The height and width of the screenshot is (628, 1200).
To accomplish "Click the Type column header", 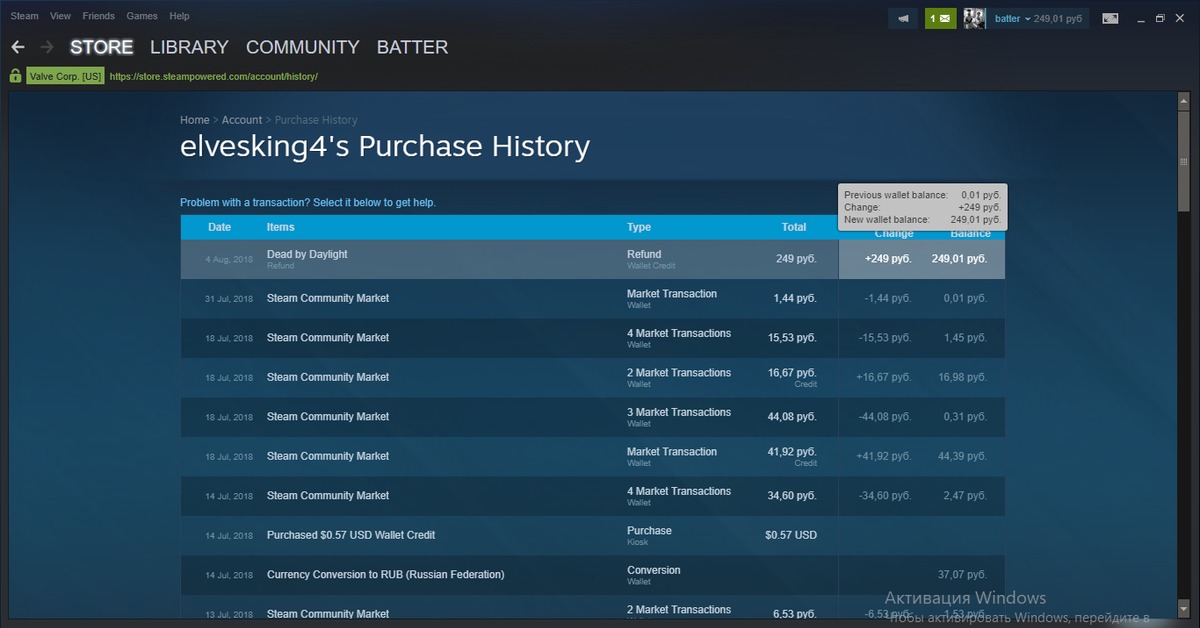I will point(639,227).
